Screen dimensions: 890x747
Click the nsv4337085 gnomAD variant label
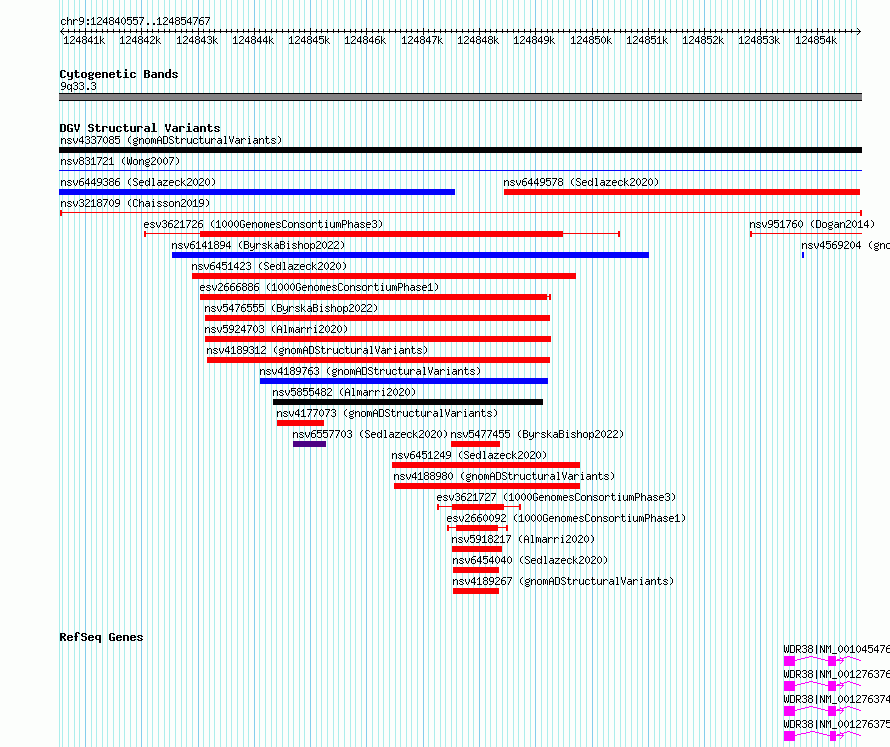tap(171, 140)
